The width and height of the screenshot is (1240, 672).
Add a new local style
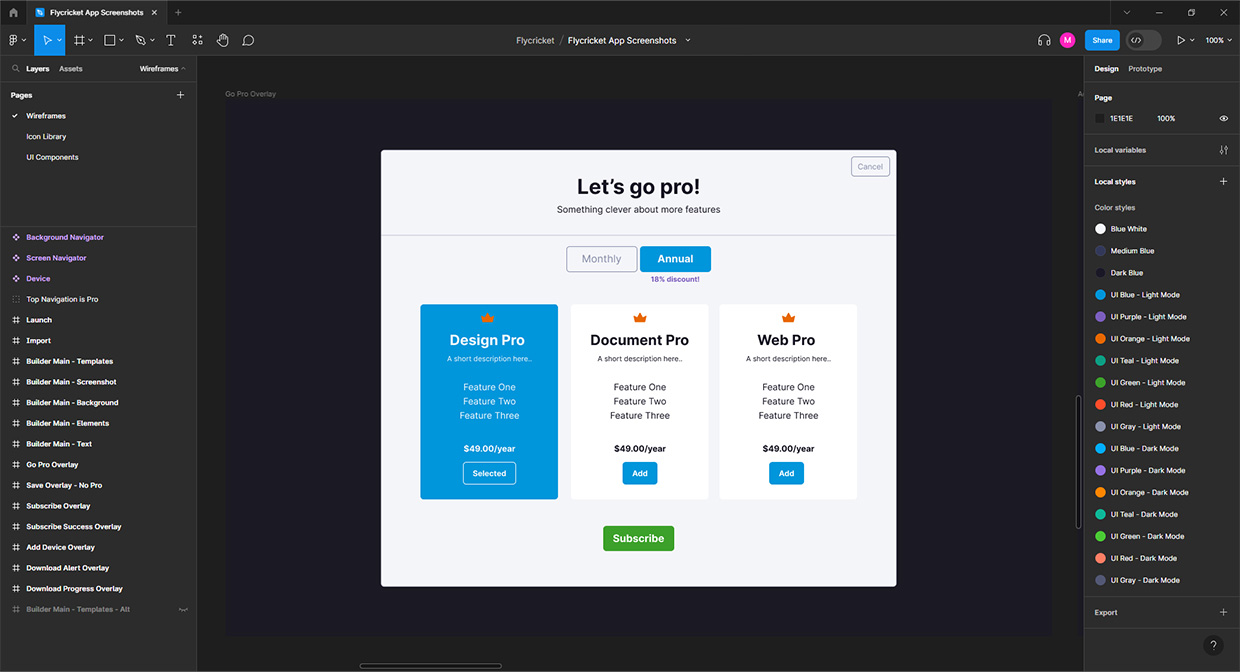click(x=1223, y=182)
